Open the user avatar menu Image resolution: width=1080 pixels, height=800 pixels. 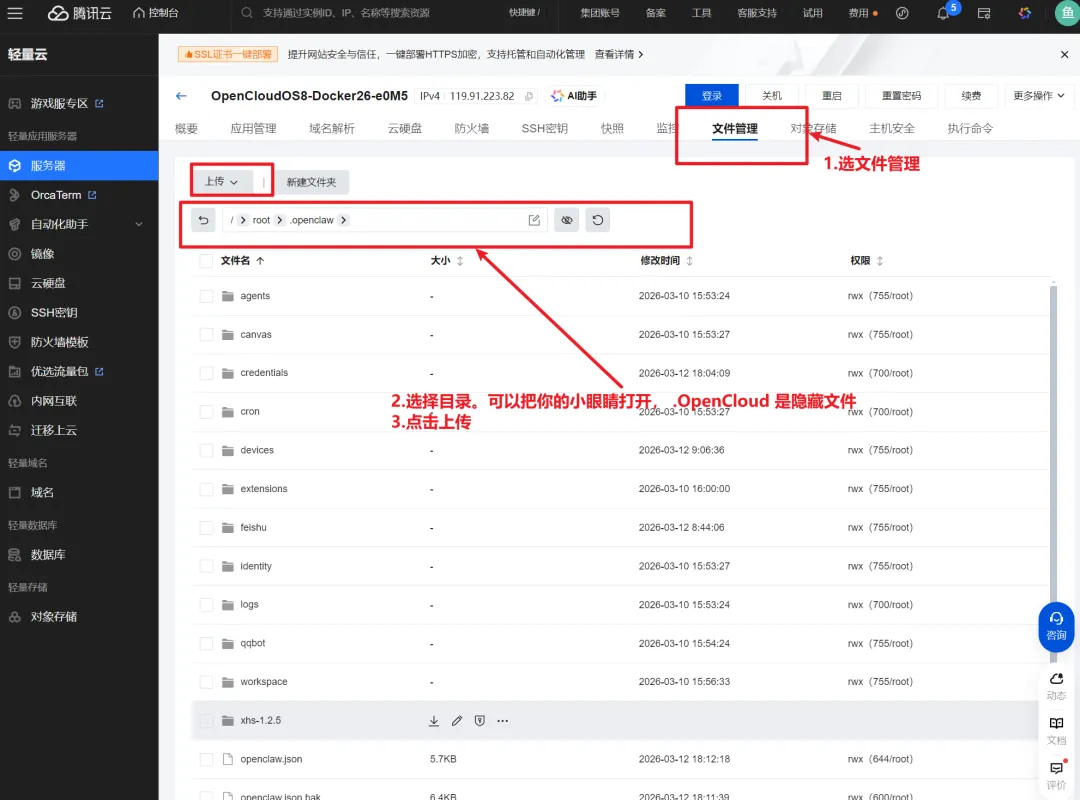click(x=1067, y=13)
